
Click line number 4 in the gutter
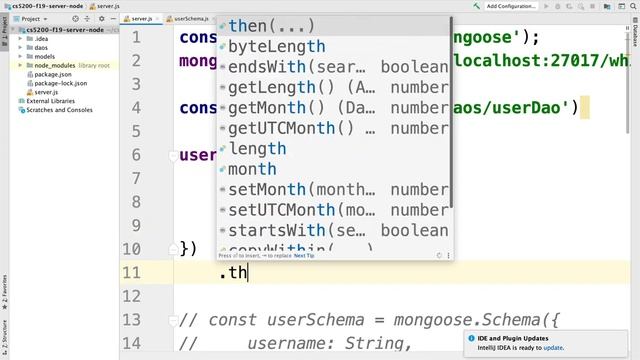[136, 108]
